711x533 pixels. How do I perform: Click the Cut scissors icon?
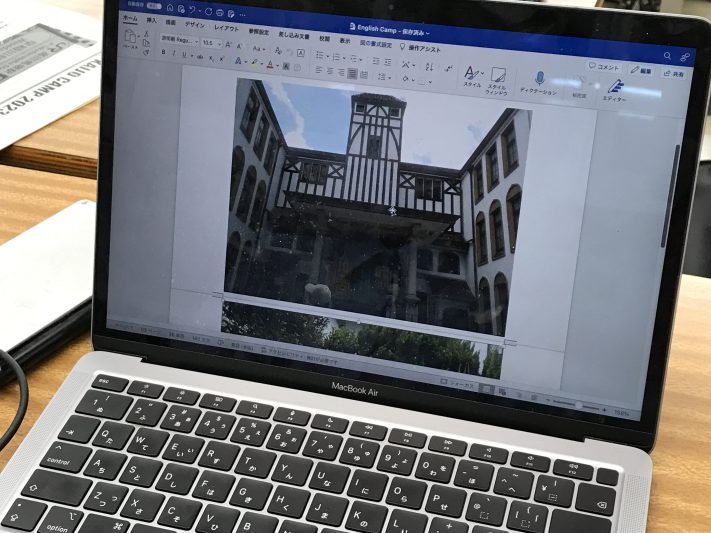coord(146,34)
